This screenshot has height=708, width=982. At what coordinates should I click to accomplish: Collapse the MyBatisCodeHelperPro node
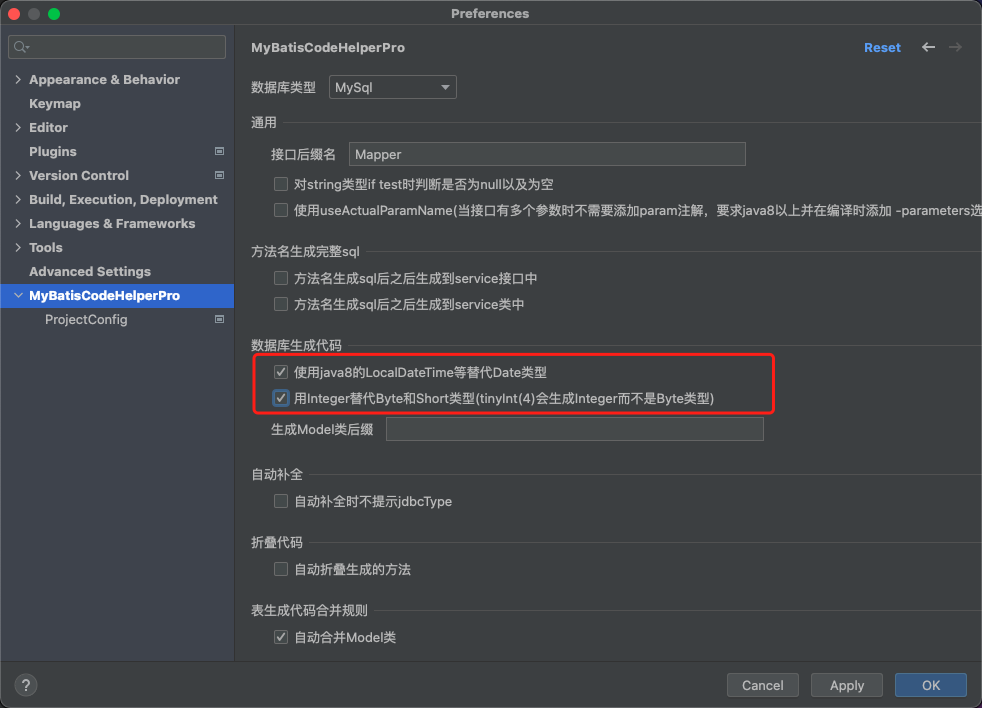18,296
